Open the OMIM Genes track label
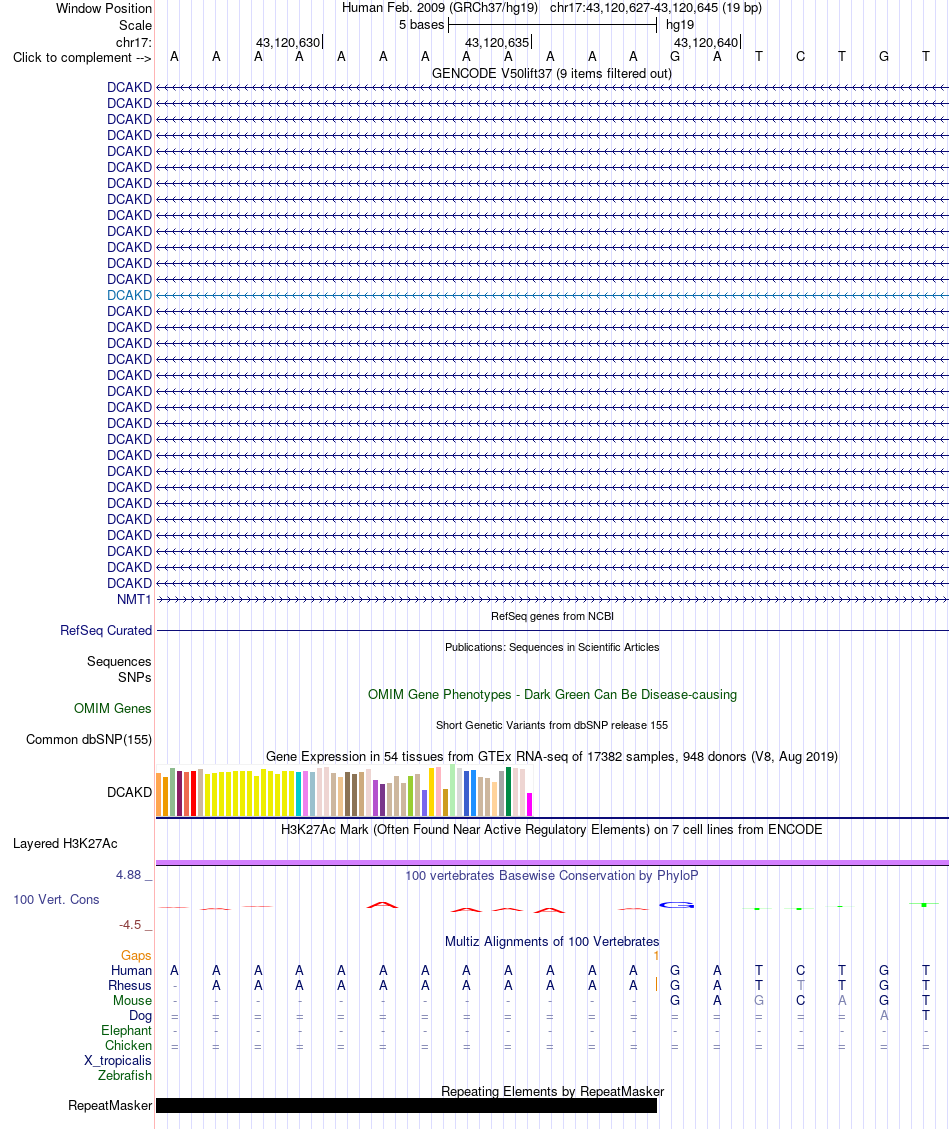 (x=112, y=709)
